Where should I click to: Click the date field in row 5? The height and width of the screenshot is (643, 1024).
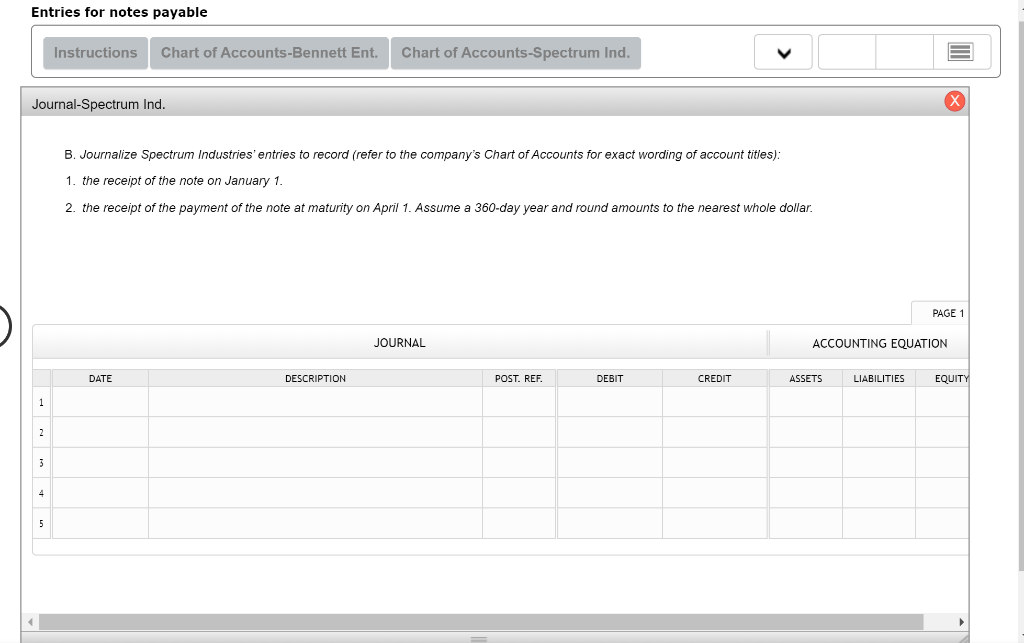100,524
